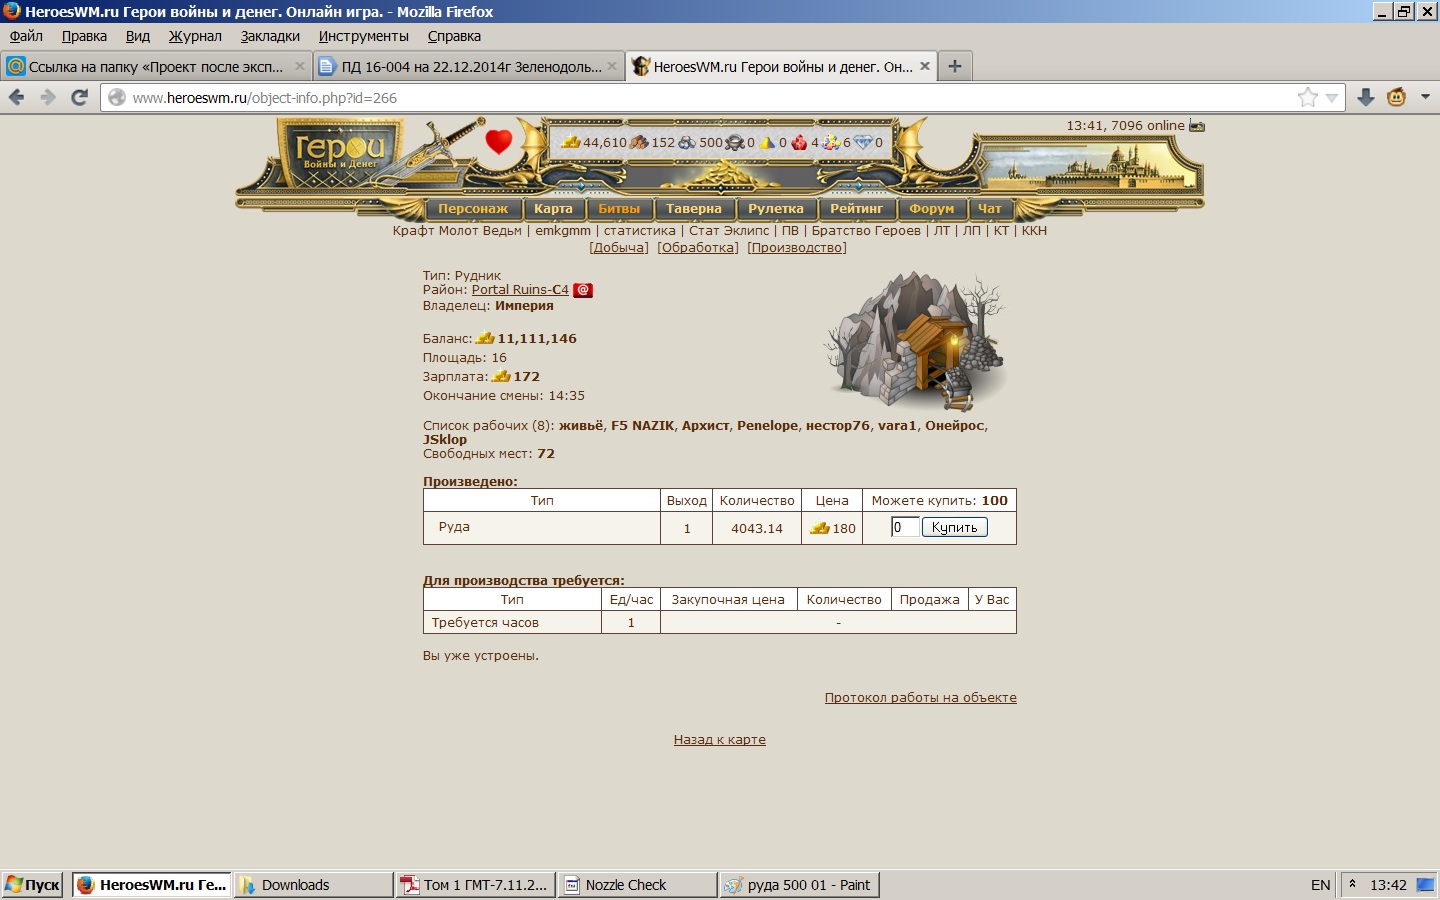Click the radio icon next to online count
Viewport: 1440px width, 900px height.
click(1197, 126)
